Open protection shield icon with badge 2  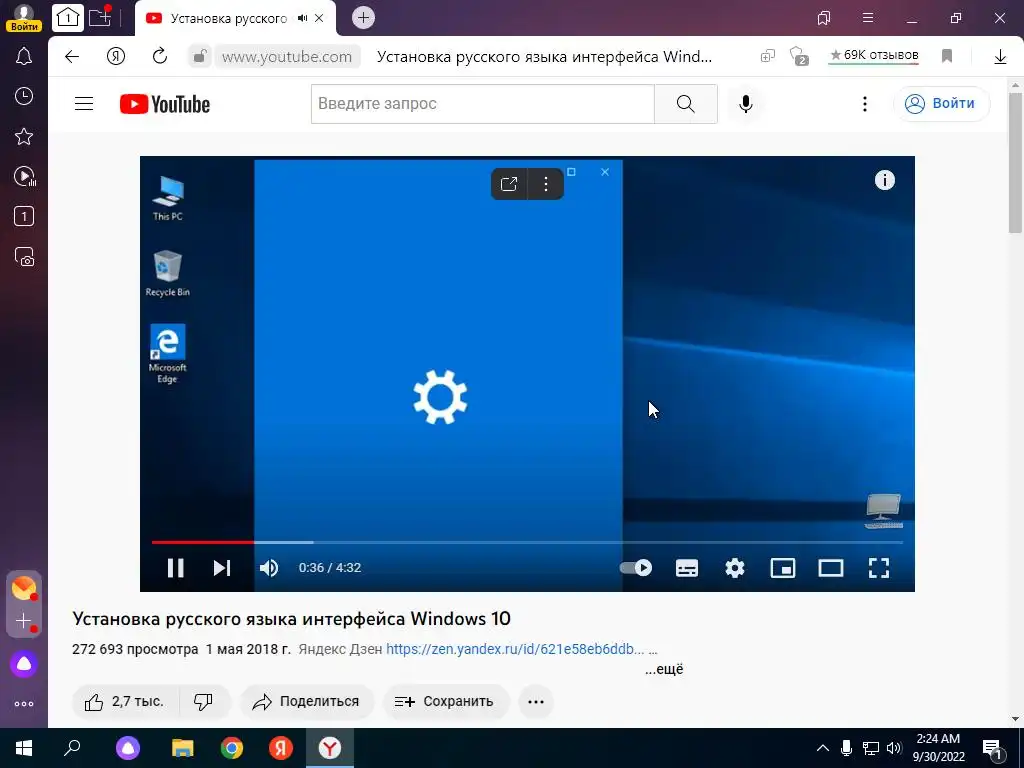tap(799, 56)
